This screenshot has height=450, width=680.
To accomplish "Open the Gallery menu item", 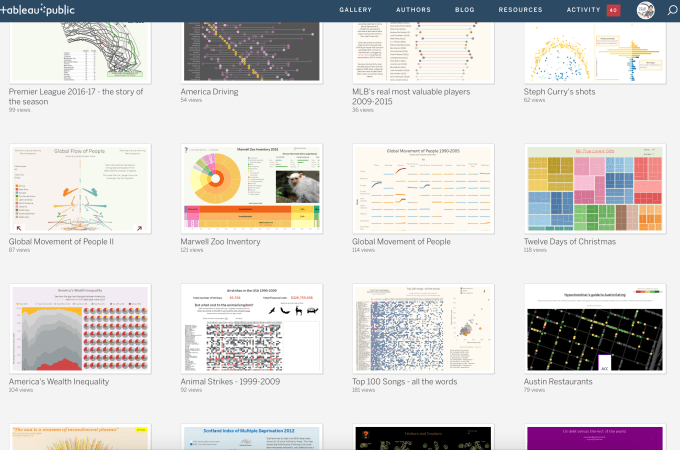I will coord(355,10).
